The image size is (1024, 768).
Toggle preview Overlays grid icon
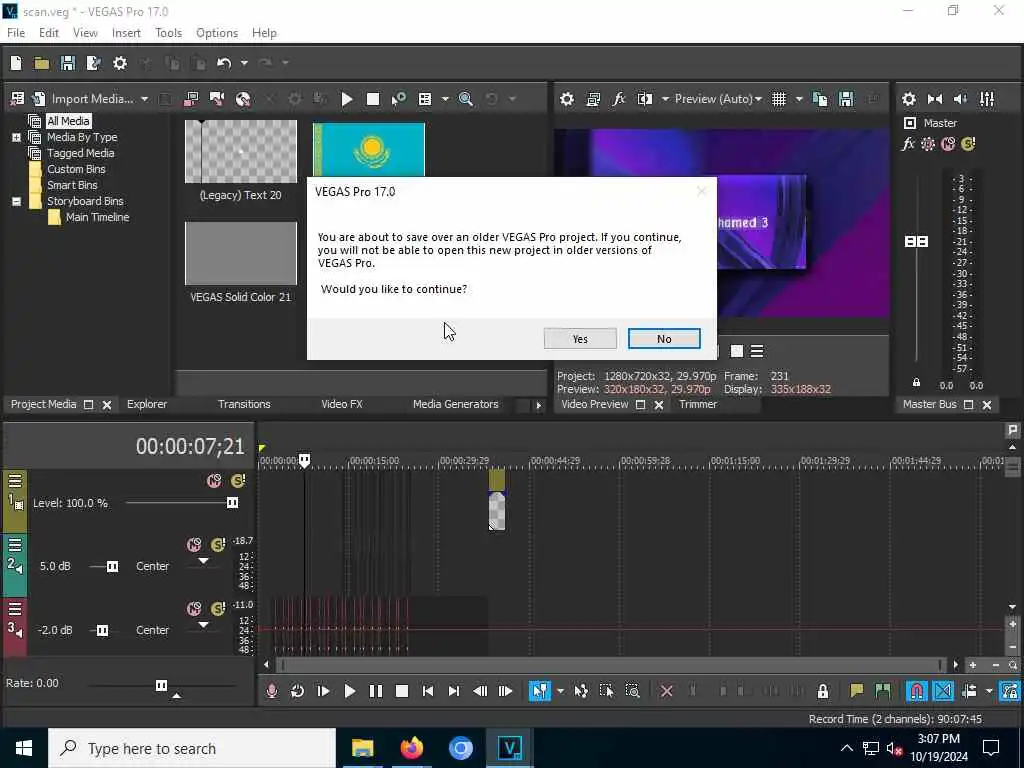click(778, 99)
